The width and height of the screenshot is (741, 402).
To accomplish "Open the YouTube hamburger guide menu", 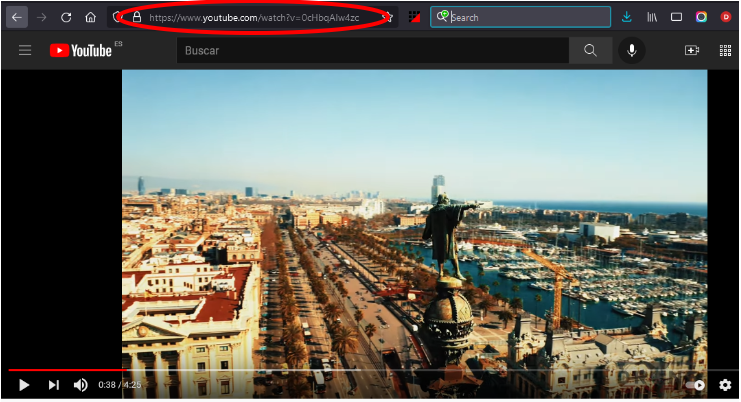I will 25,50.
